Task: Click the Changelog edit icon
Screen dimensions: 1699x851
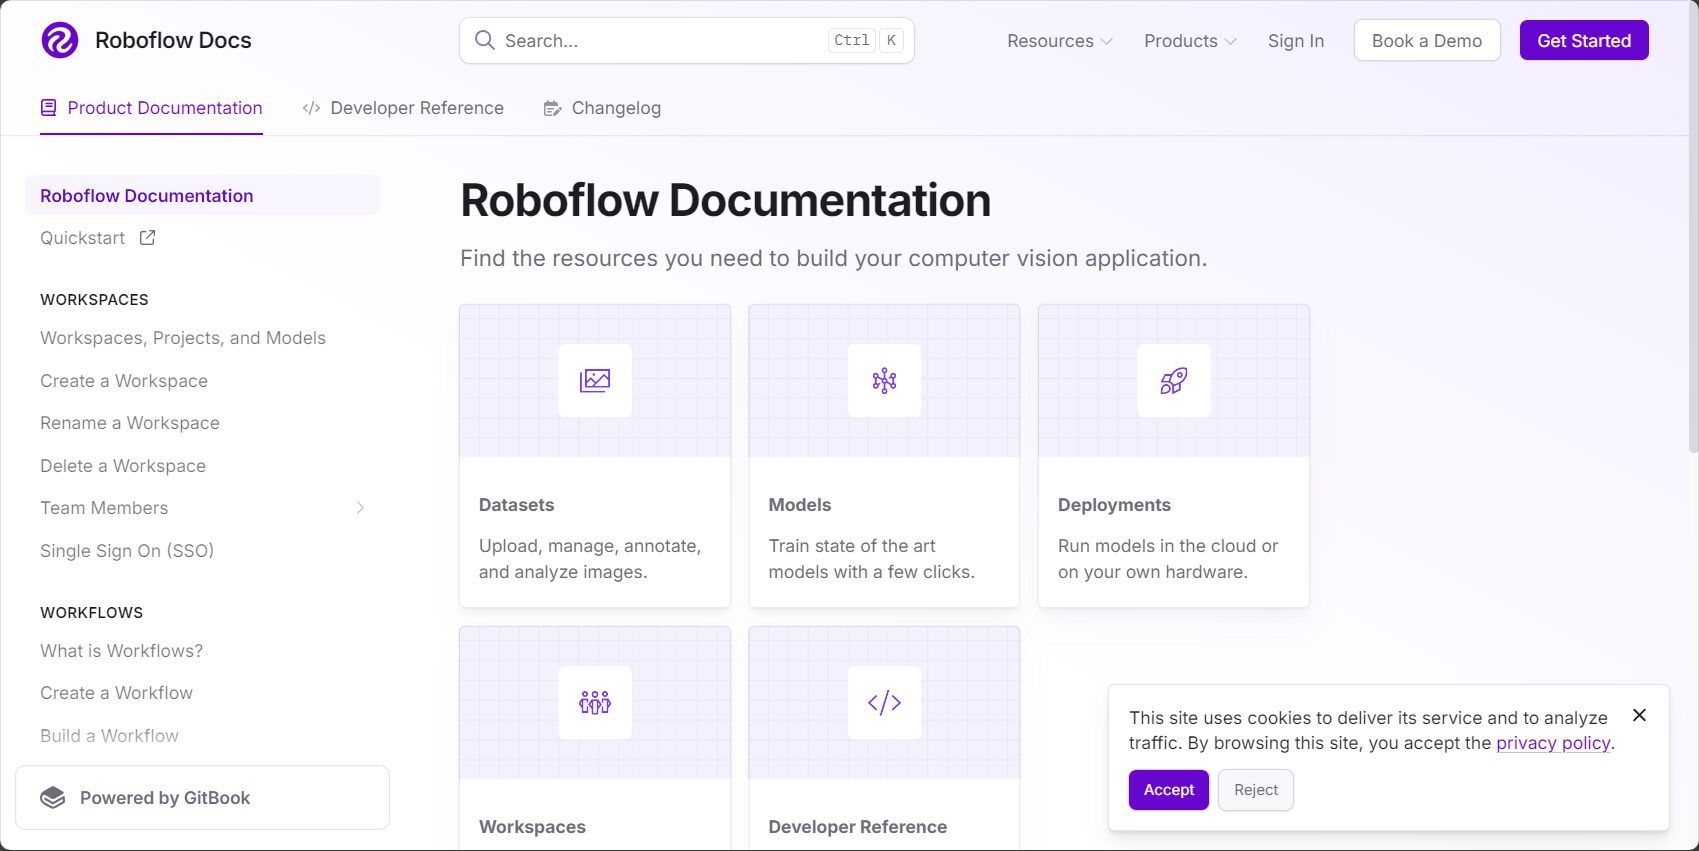Action: pyautogui.click(x=552, y=108)
